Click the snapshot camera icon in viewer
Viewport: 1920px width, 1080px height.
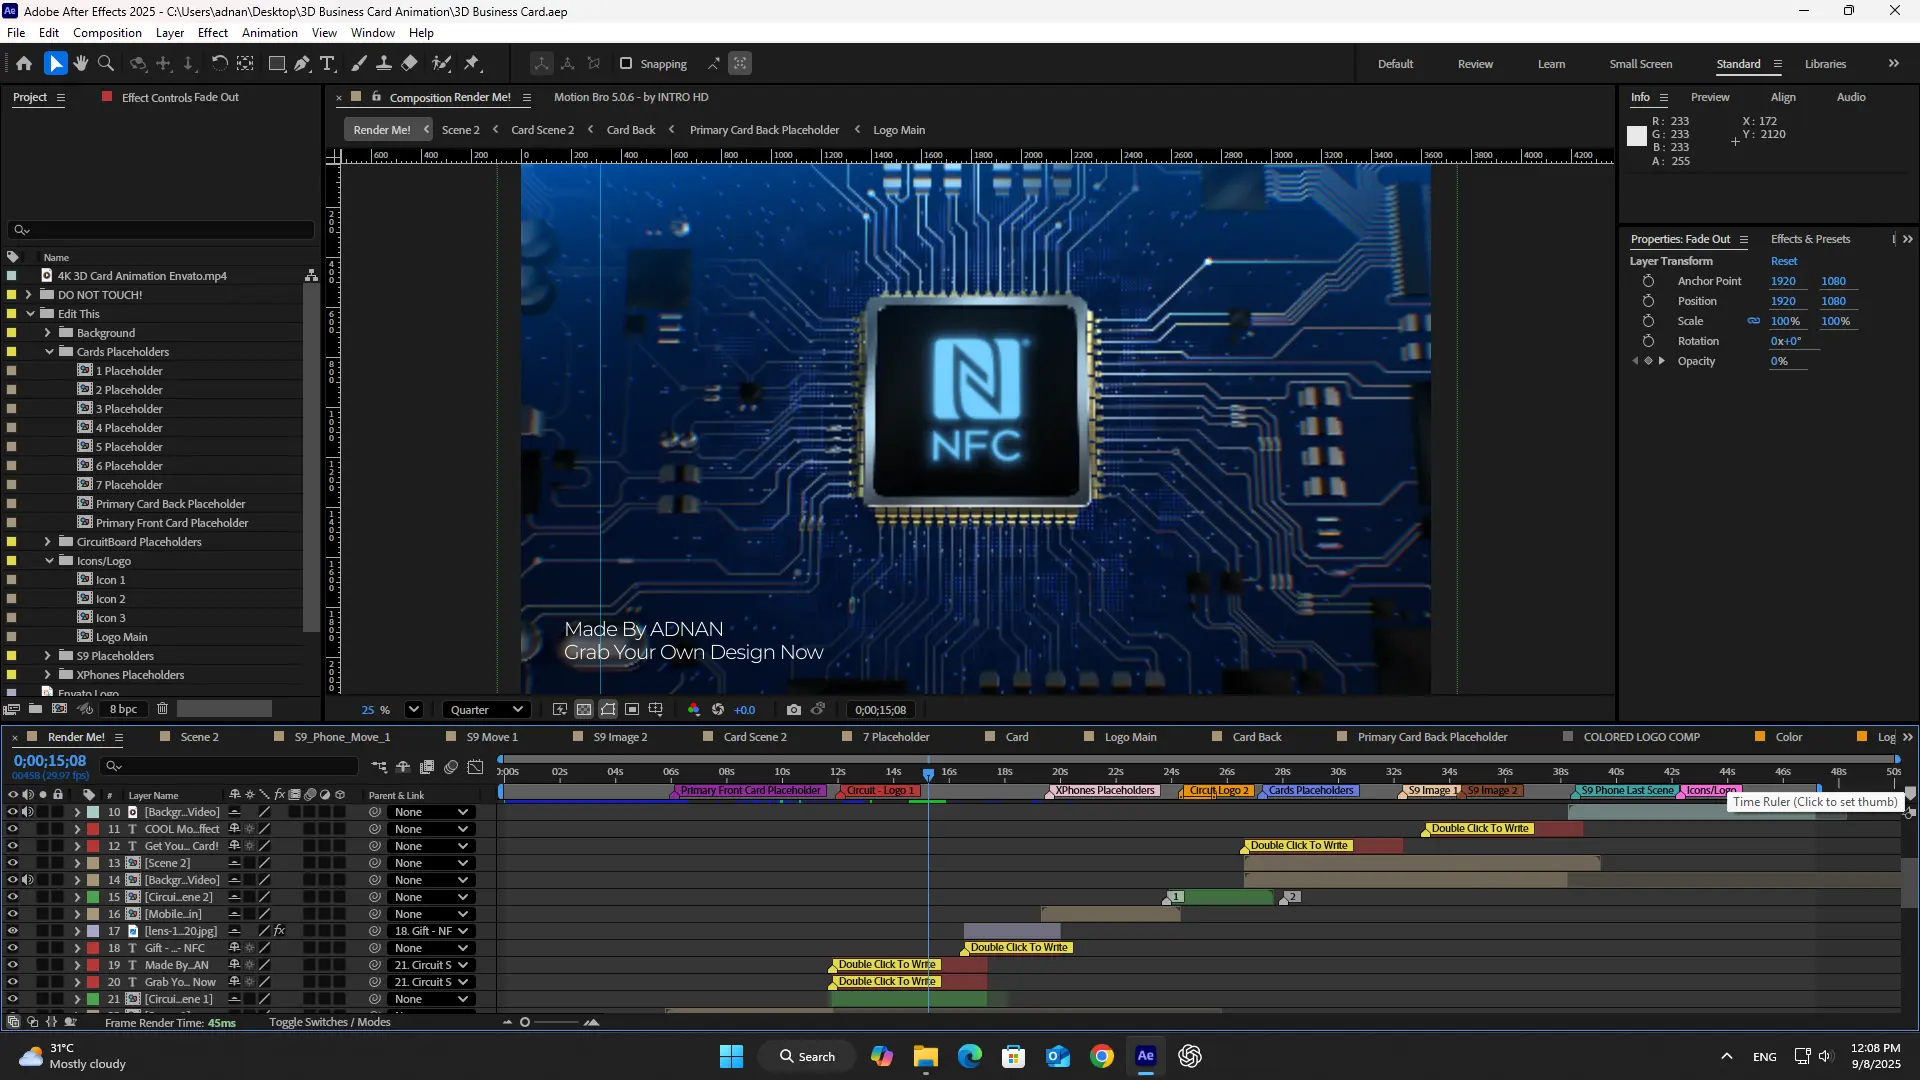(x=793, y=710)
